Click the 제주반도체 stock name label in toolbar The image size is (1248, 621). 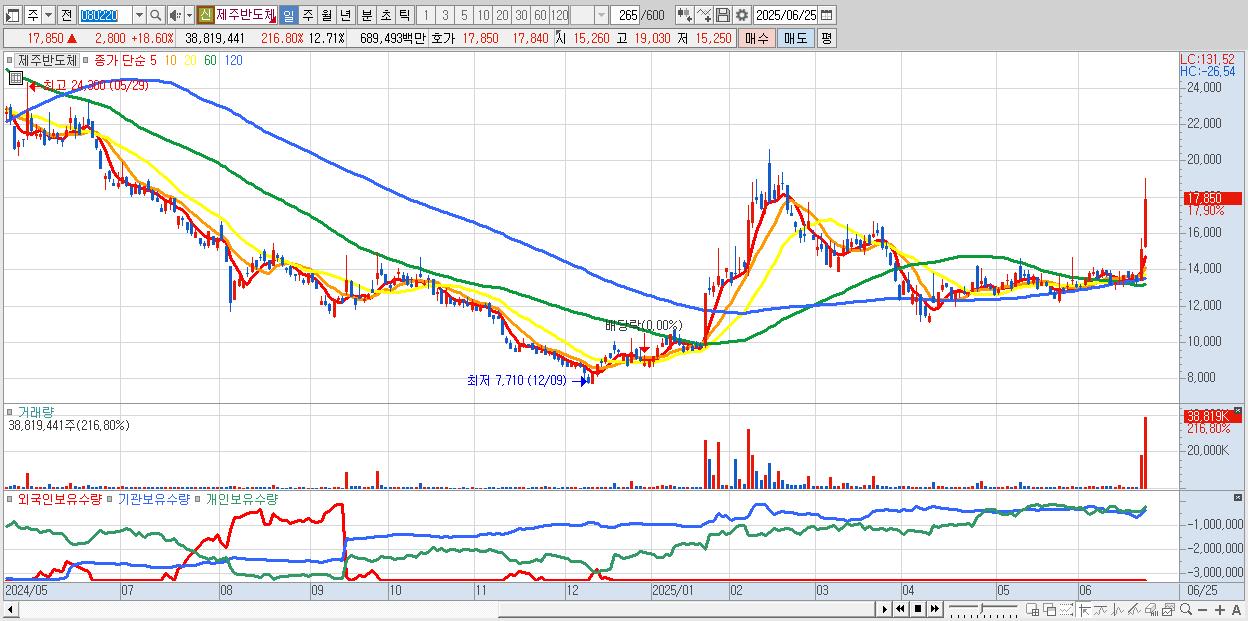[245, 15]
